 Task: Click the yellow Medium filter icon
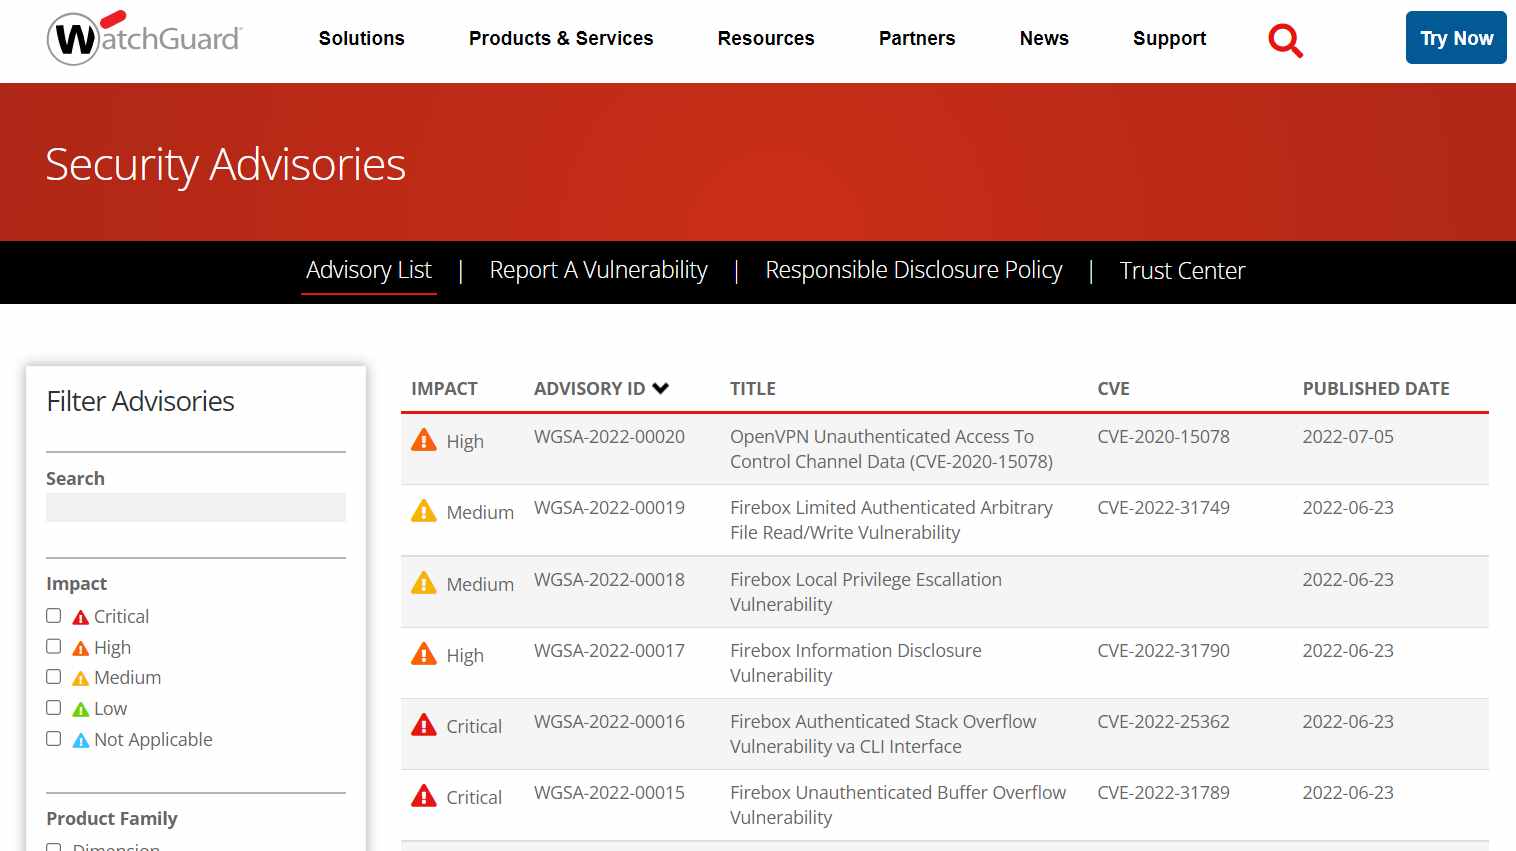(x=81, y=678)
